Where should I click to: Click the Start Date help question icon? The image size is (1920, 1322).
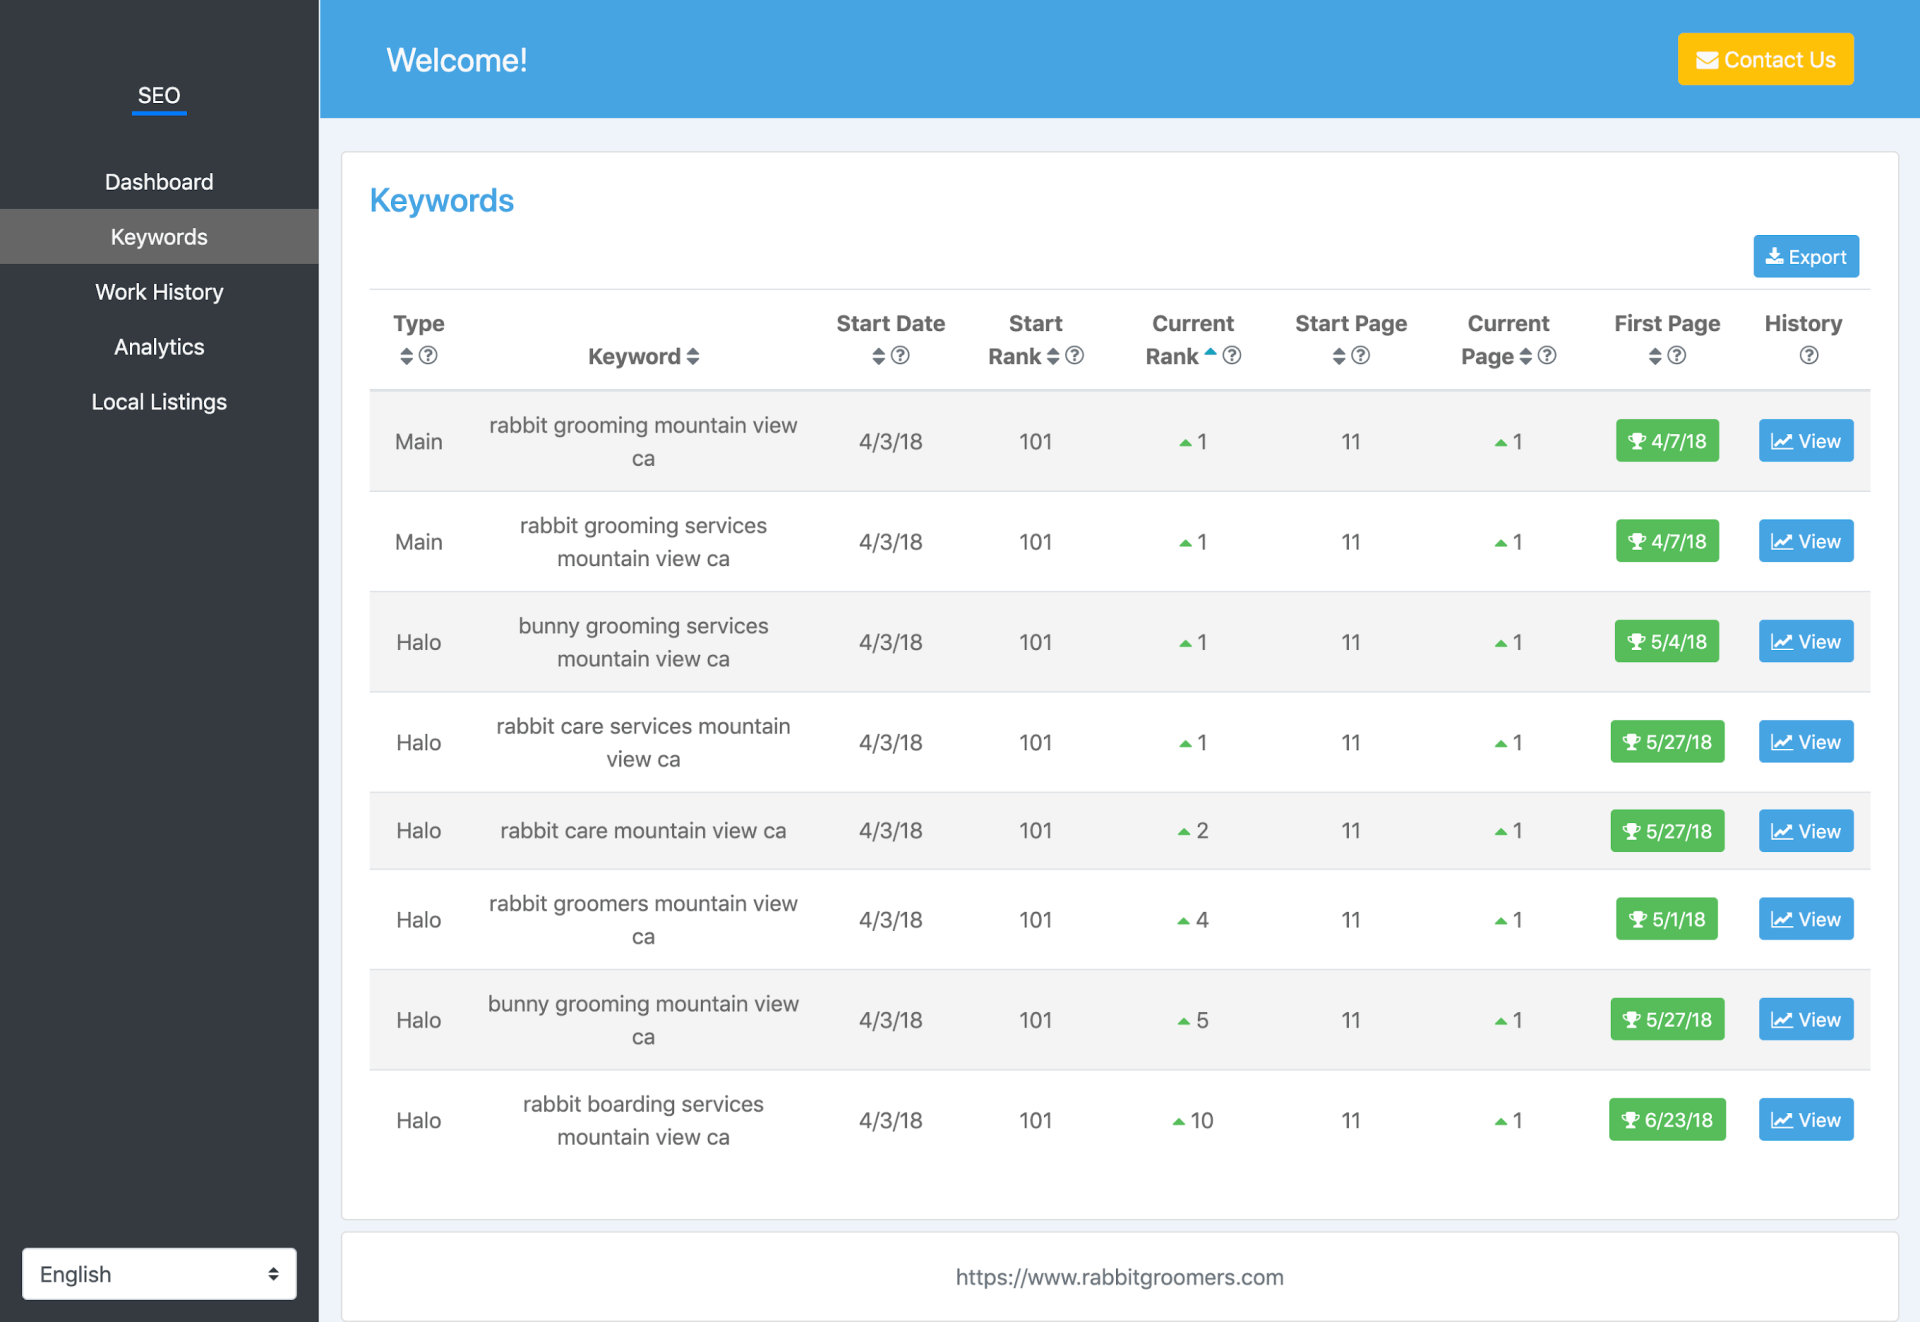(900, 356)
